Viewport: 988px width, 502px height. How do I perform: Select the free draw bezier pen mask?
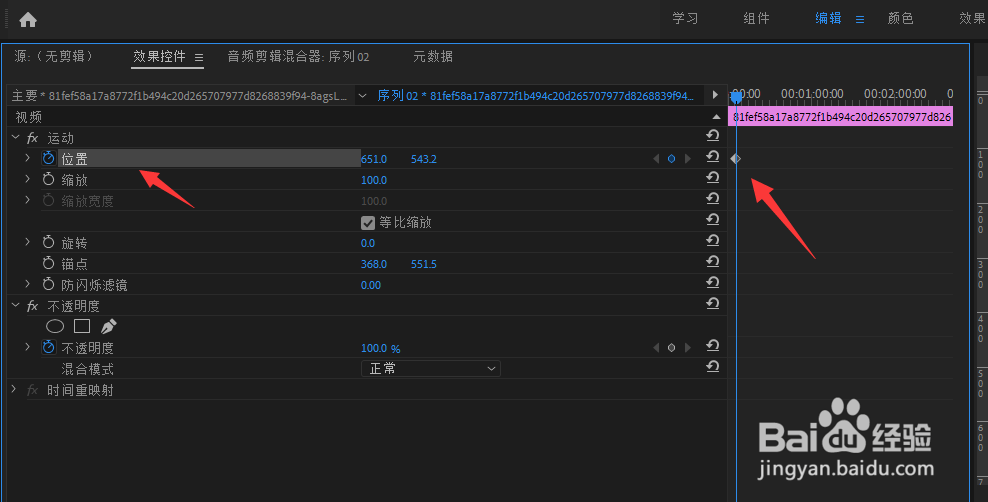(x=108, y=326)
